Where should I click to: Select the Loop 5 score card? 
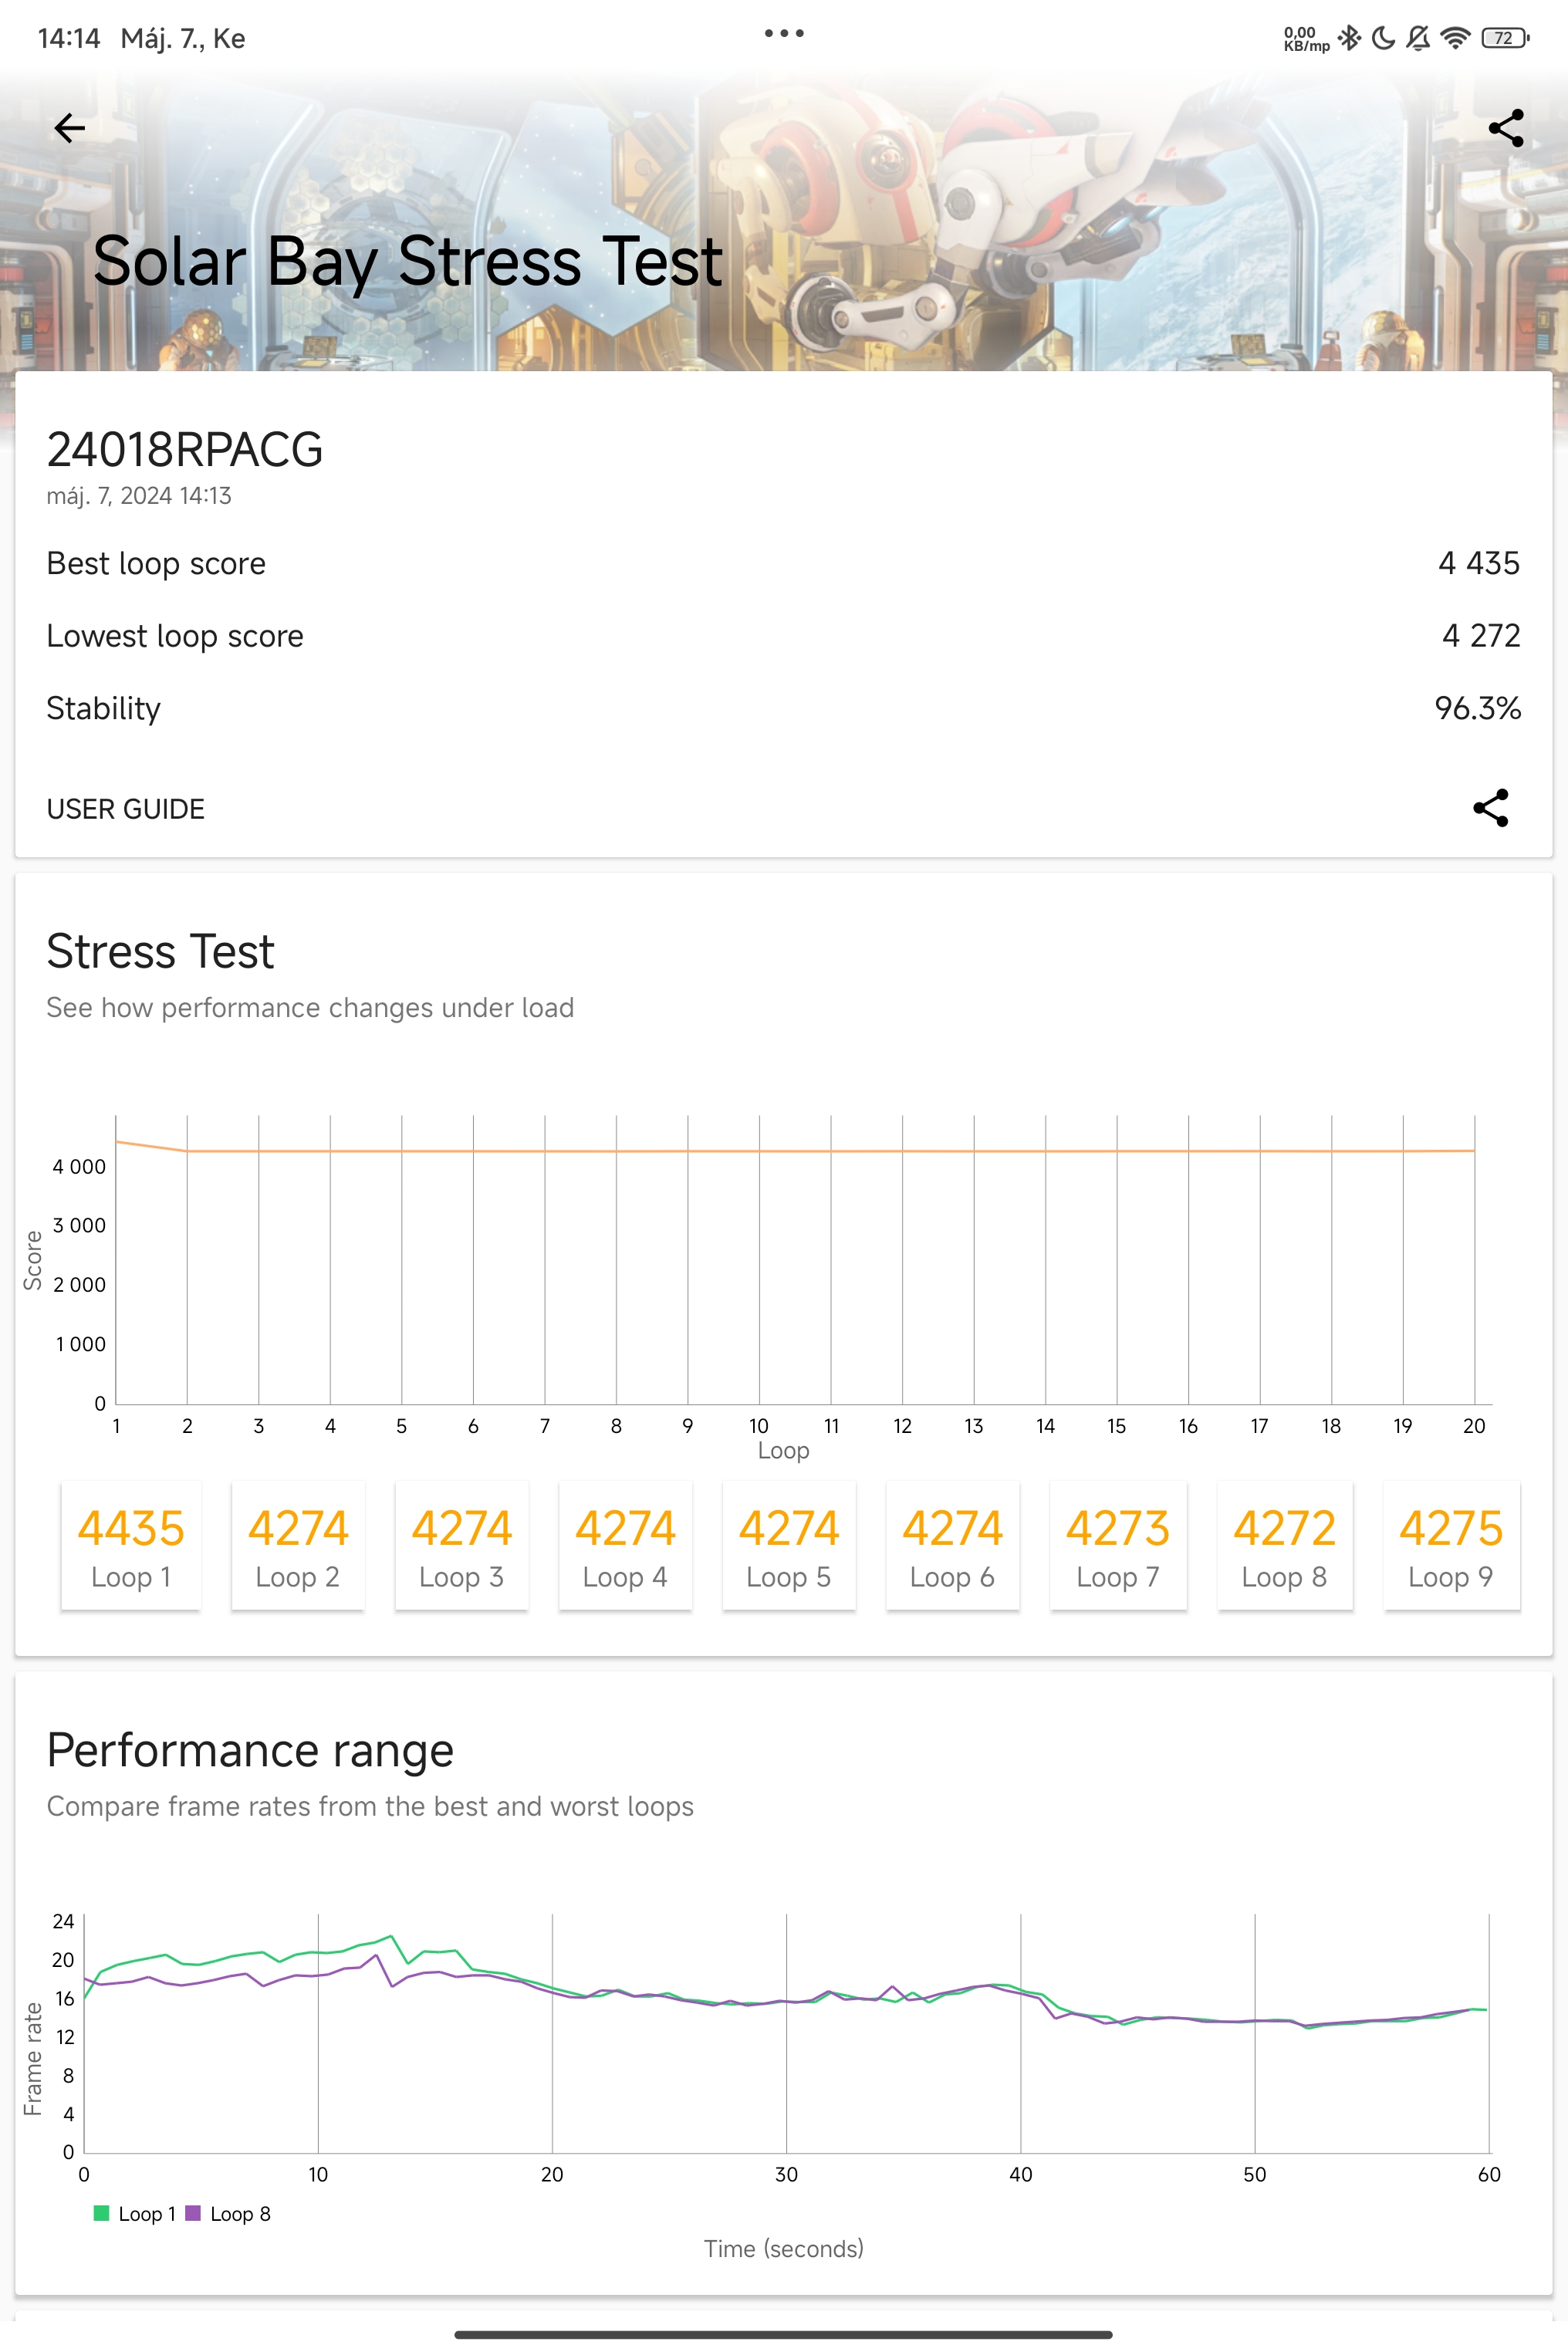coord(789,1546)
